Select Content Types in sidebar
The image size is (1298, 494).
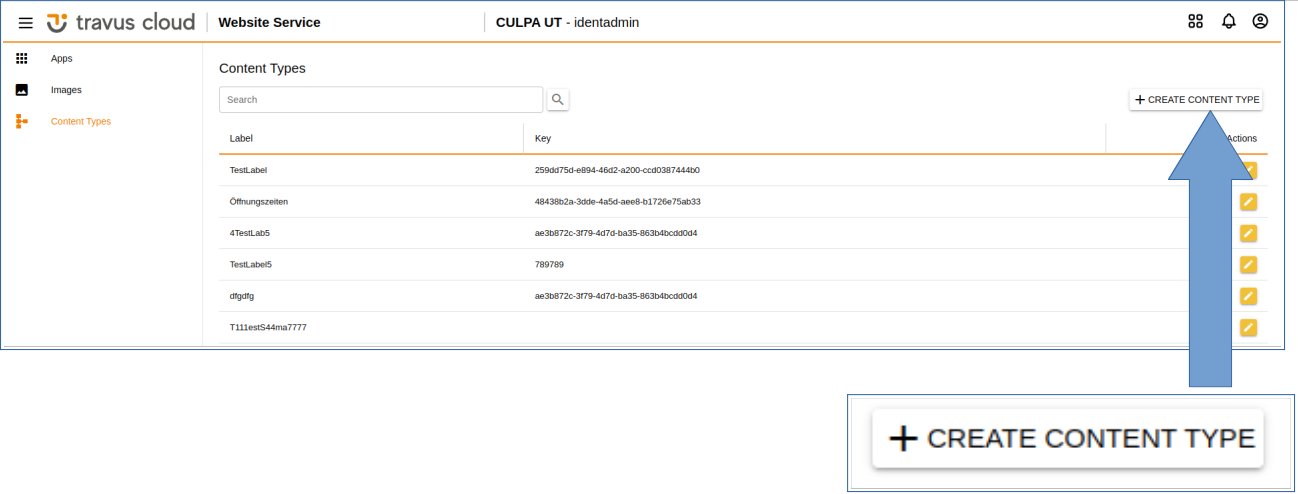pos(80,122)
